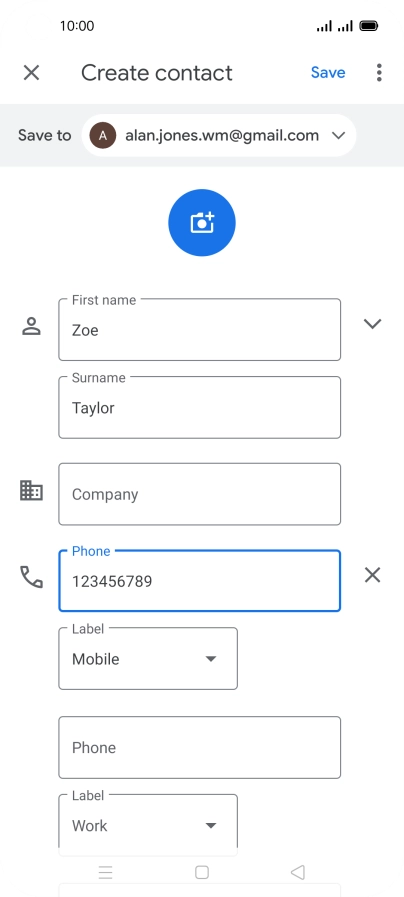
Task: Select the empty second Phone field
Action: 199,748
